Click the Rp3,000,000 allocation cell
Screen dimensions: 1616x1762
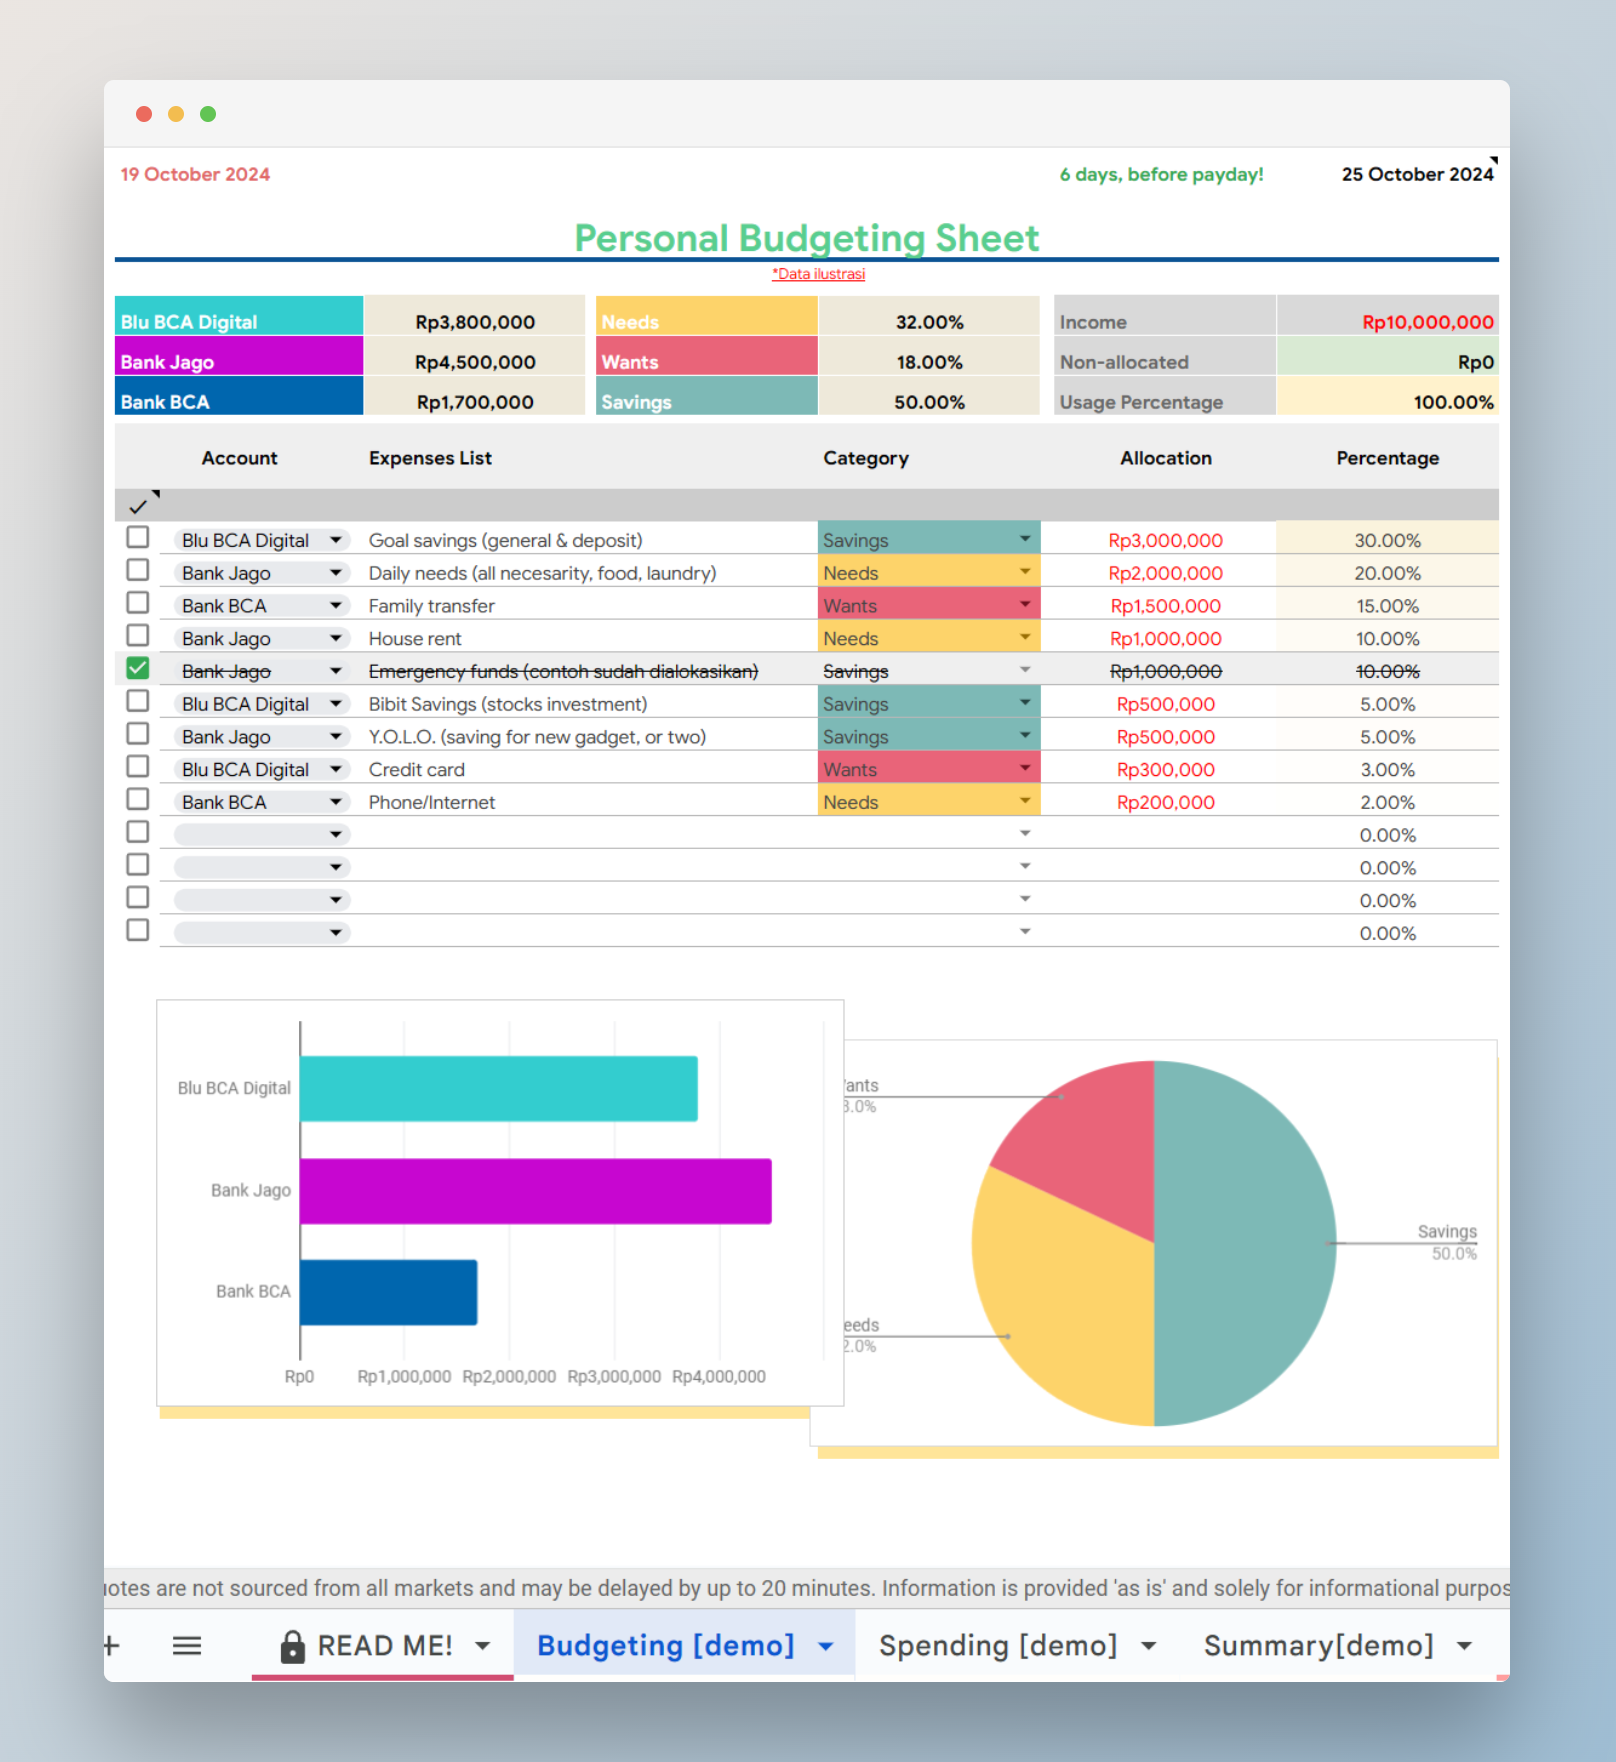tap(1166, 540)
